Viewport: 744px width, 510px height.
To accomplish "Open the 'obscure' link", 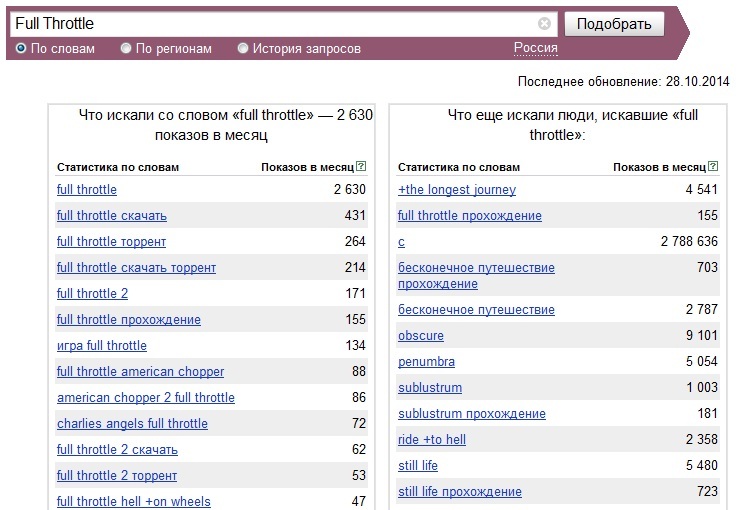I will click(421, 336).
